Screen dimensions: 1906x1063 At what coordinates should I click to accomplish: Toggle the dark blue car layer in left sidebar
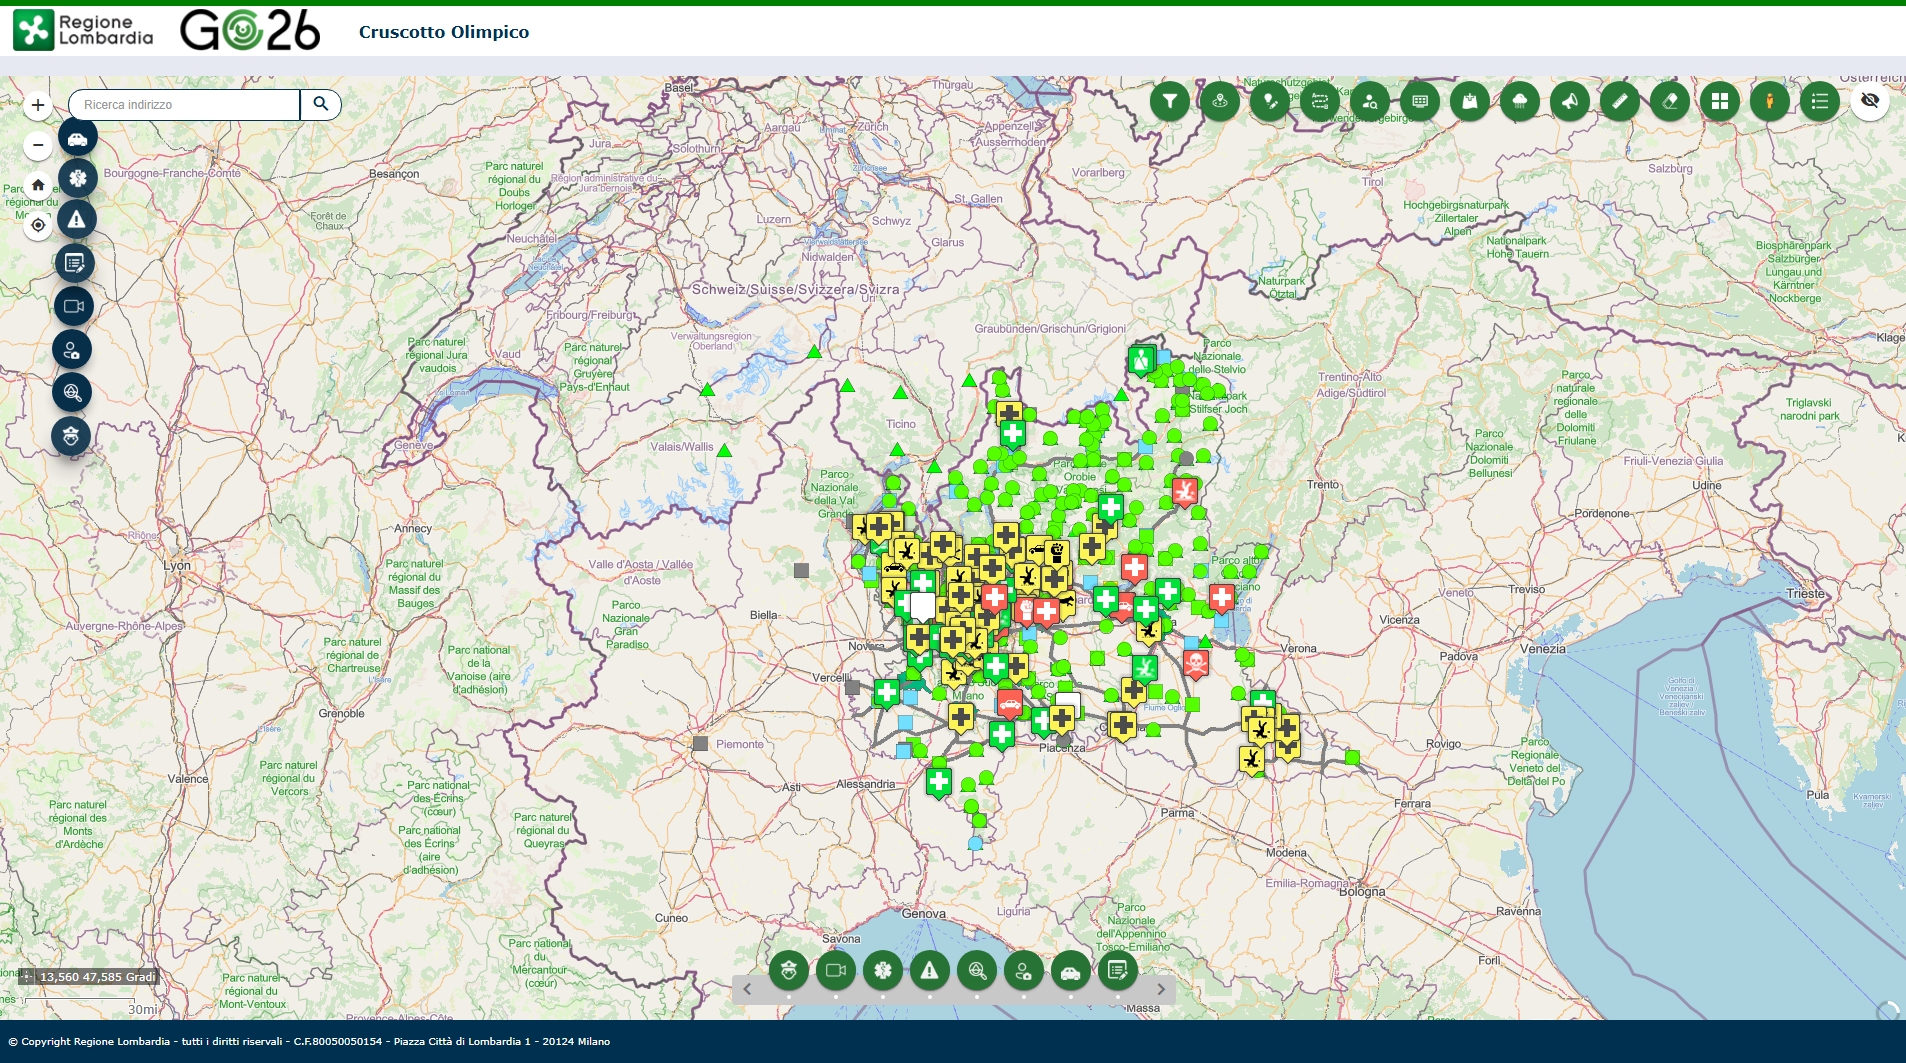77,138
